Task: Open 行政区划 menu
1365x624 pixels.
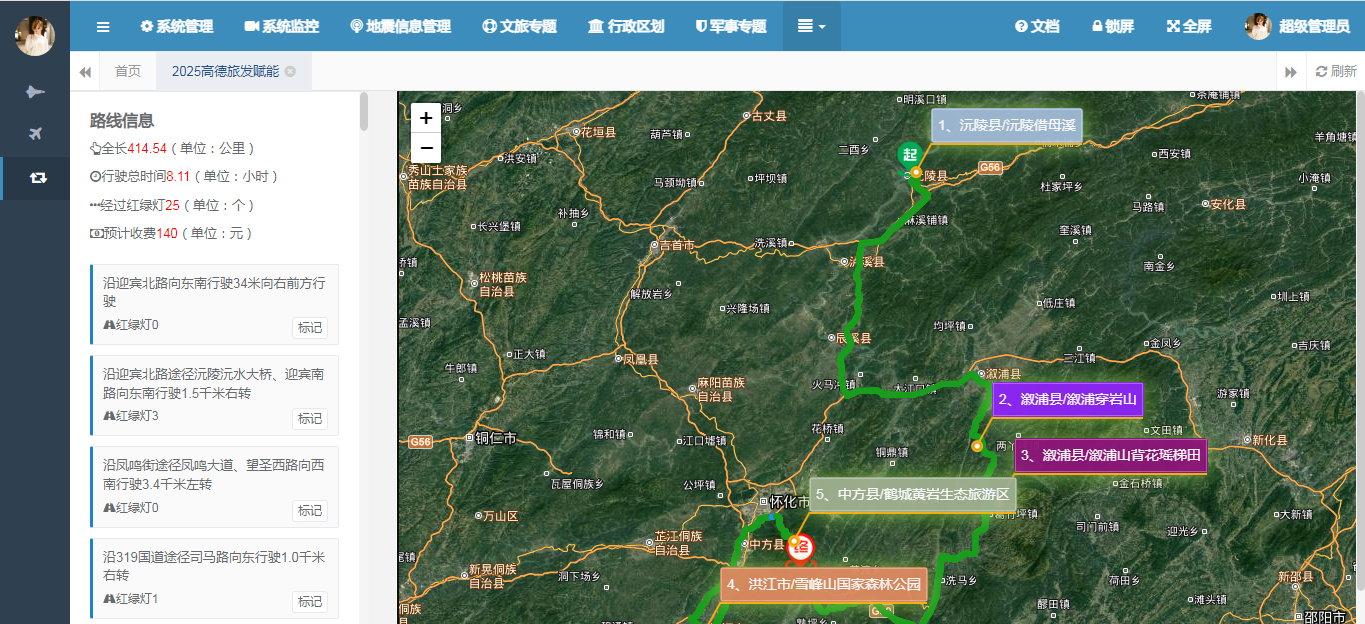Action: pos(626,27)
